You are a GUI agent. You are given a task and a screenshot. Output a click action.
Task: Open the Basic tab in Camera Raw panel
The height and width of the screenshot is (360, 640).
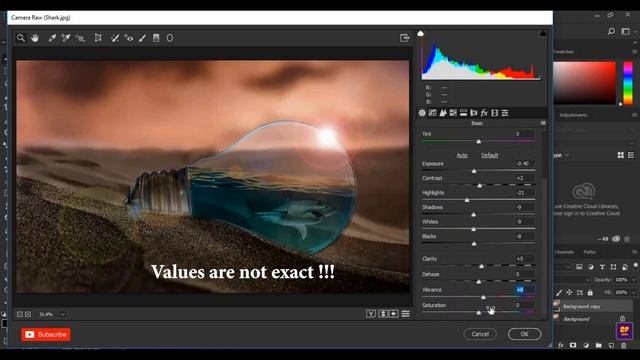[x=422, y=113]
